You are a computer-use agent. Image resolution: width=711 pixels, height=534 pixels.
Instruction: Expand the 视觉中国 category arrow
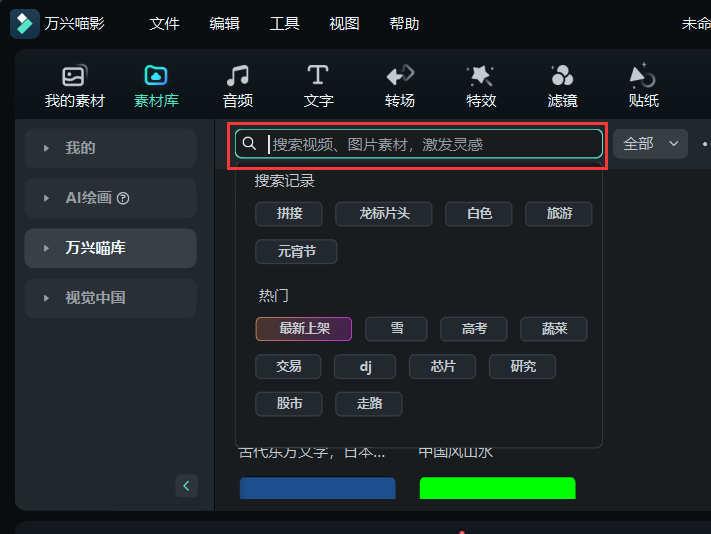[46, 298]
